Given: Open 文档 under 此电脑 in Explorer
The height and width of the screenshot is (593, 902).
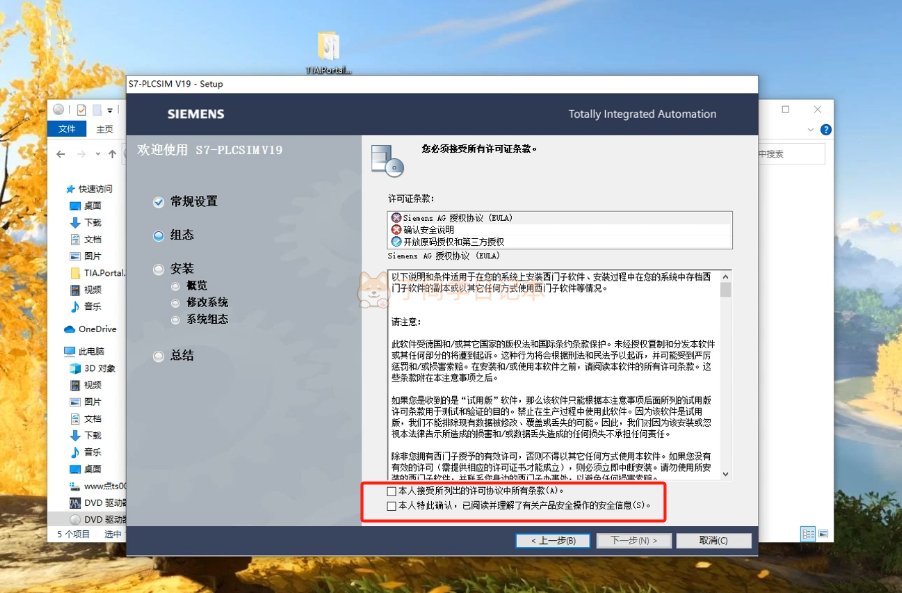Looking at the screenshot, I should (x=86, y=419).
